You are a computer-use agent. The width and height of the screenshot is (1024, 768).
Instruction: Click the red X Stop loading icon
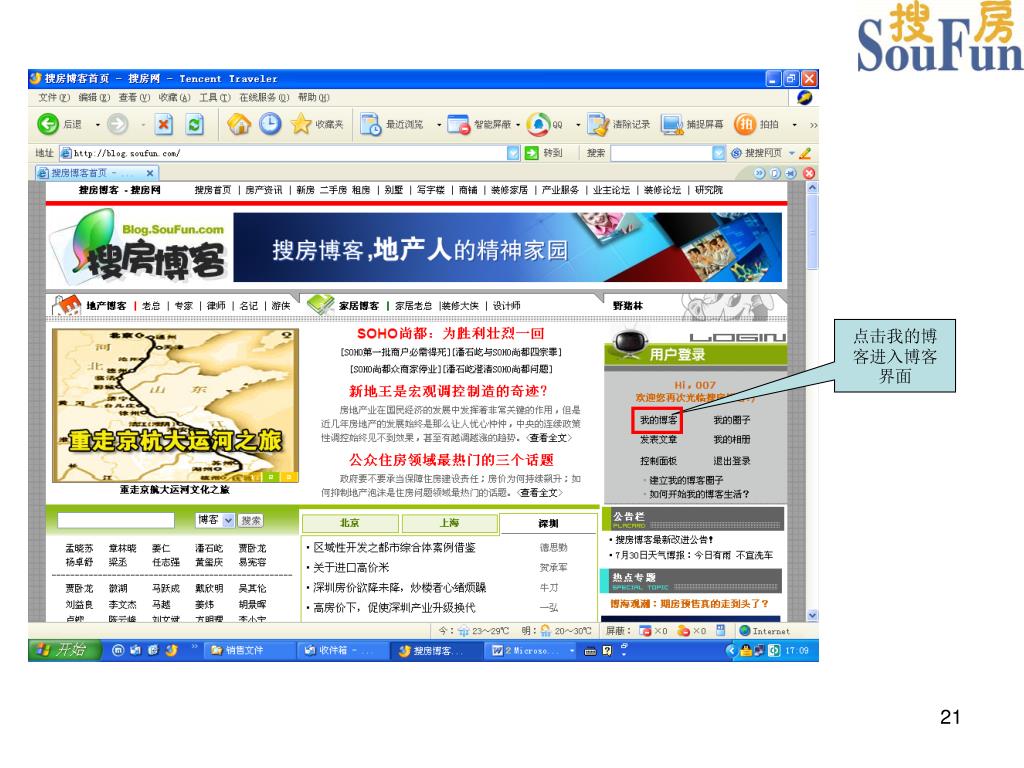[x=164, y=124]
